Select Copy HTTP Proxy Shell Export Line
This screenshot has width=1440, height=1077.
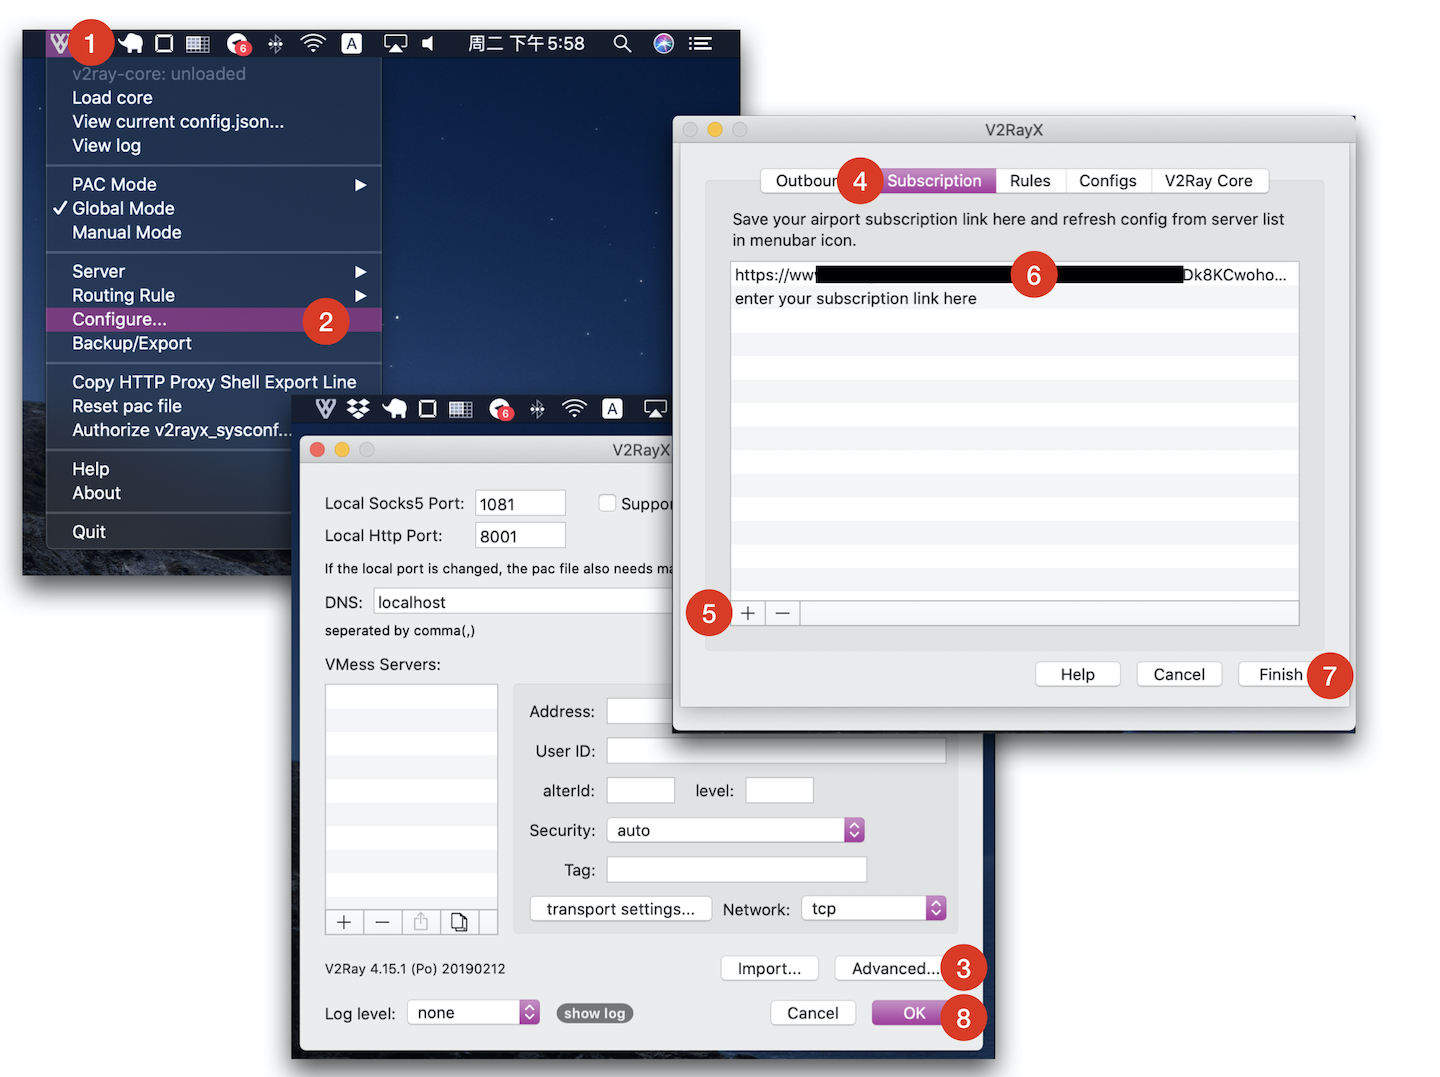pos(213,382)
